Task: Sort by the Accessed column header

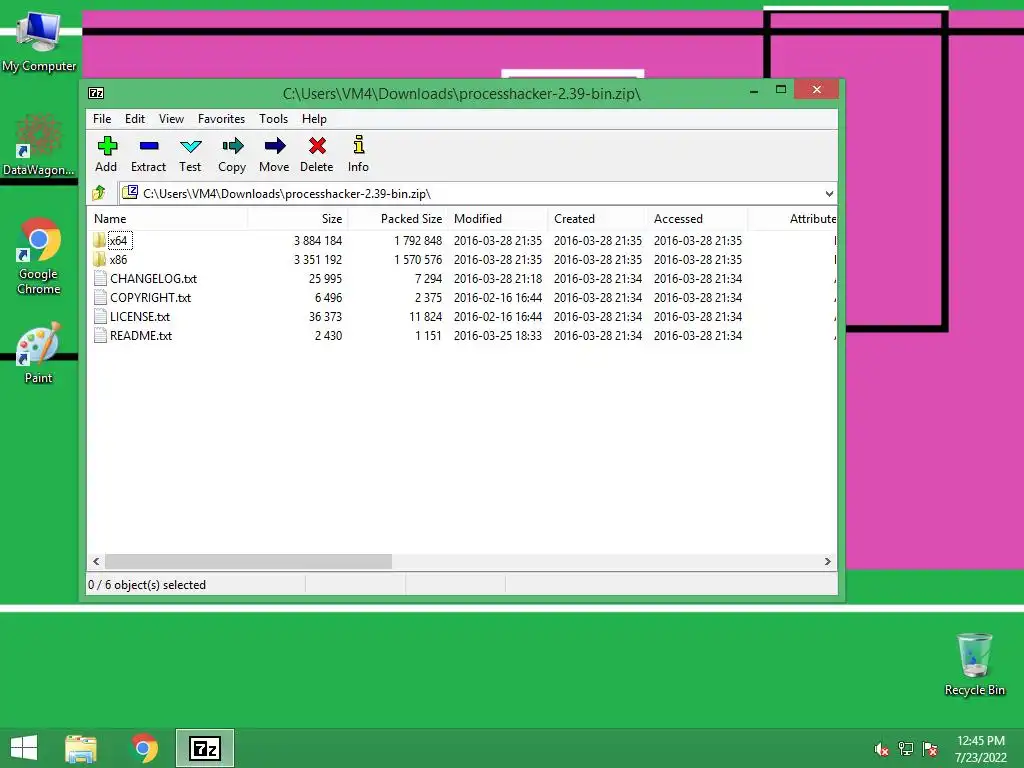Action: (x=698, y=219)
